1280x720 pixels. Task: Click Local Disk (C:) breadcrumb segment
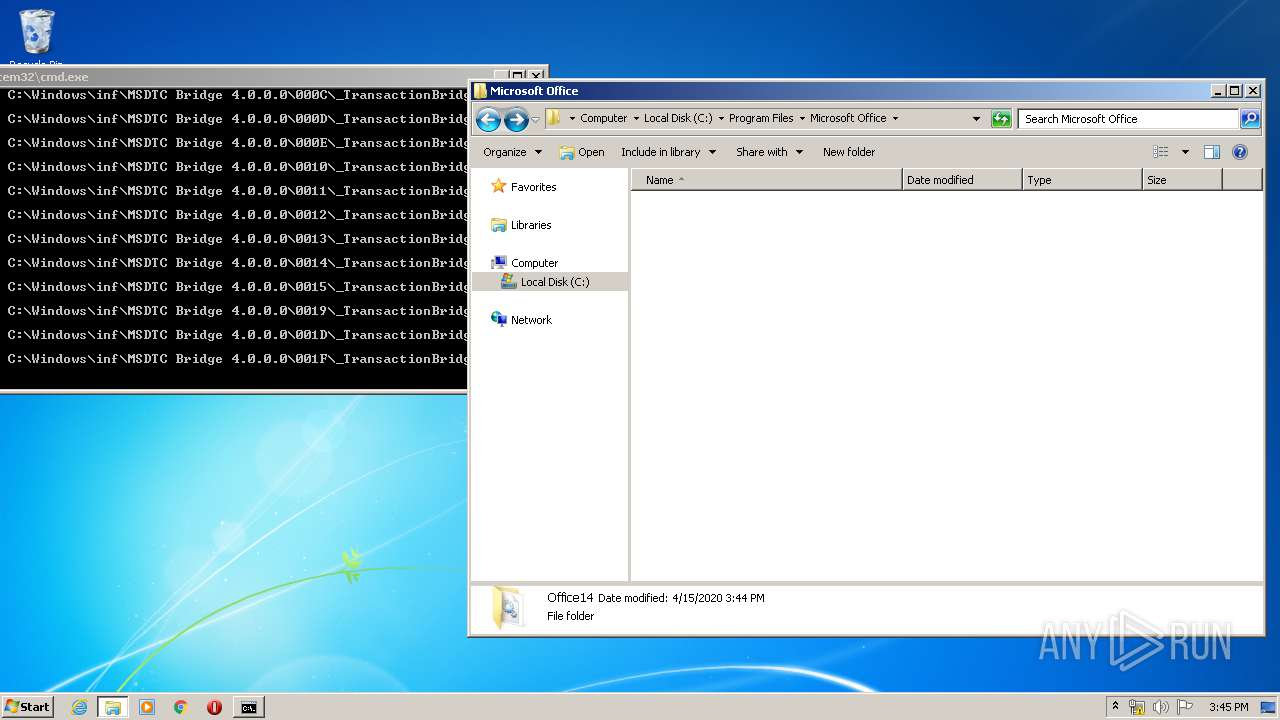click(678, 118)
